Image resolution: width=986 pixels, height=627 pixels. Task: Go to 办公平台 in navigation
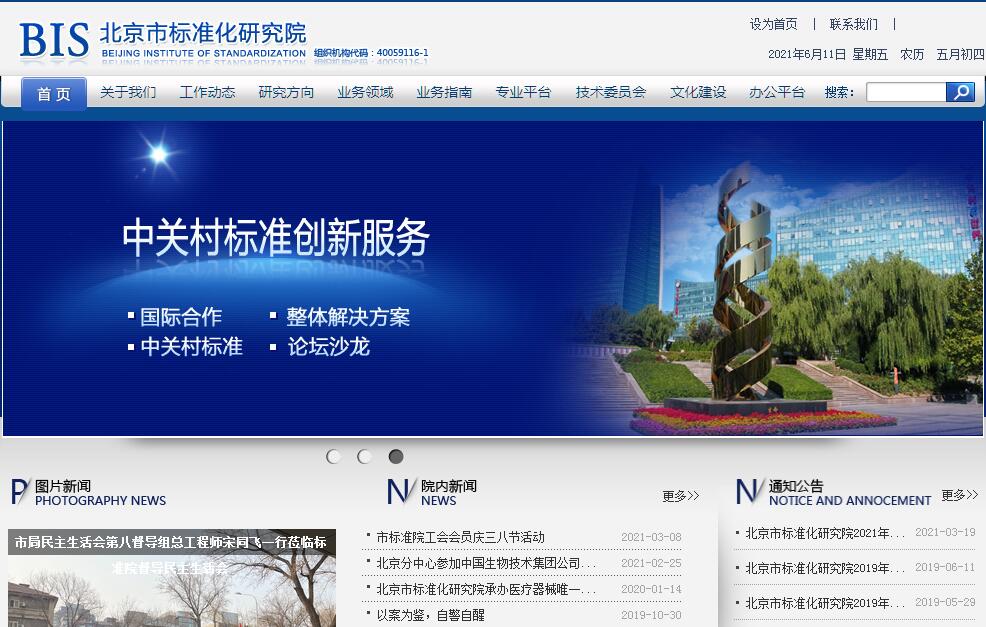pyautogui.click(x=777, y=92)
